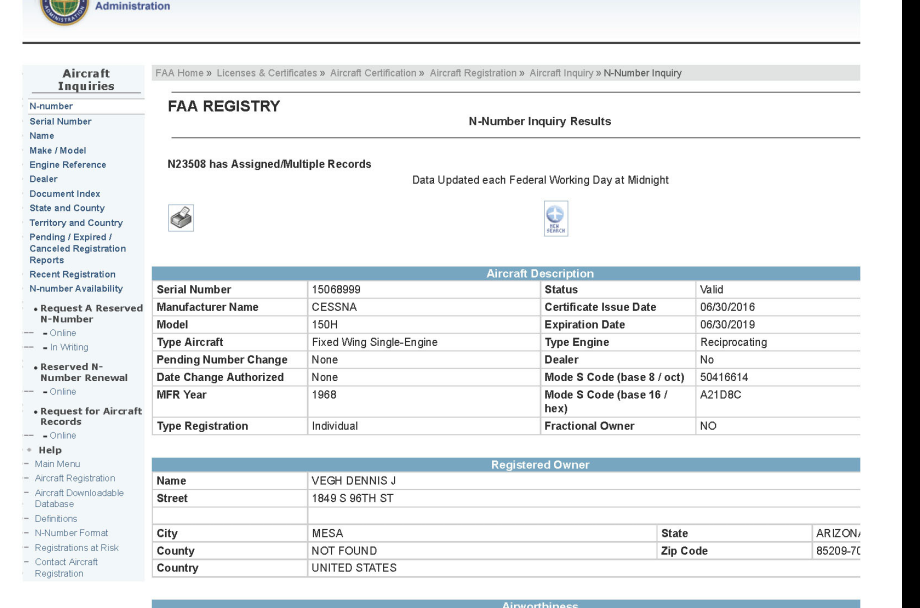
Task: Open Document Index in sidebar
Action: click(x=65, y=194)
